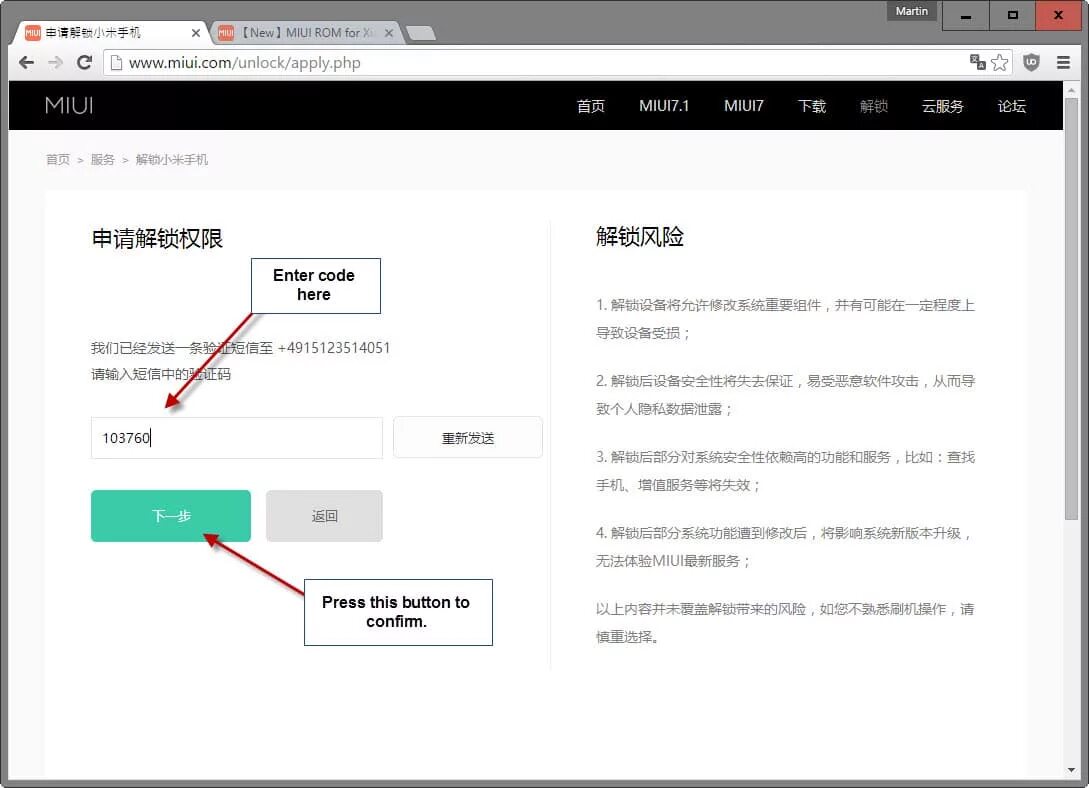This screenshot has width=1089, height=788.
Task: Click the 解锁小米手机 breadcrumb
Action: (172, 160)
